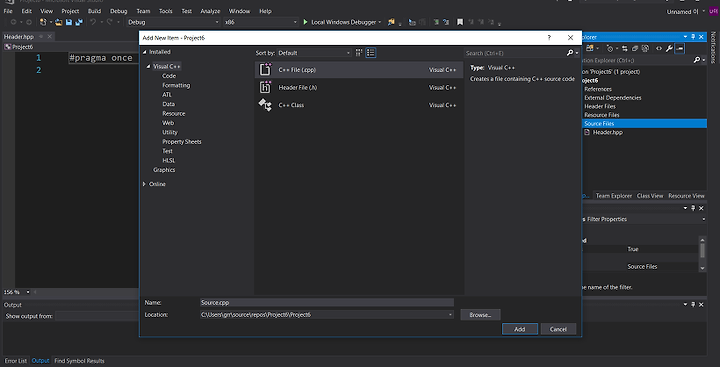Switch to the Team Explorer tab
The height and width of the screenshot is (367, 720).
pyautogui.click(x=614, y=196)
